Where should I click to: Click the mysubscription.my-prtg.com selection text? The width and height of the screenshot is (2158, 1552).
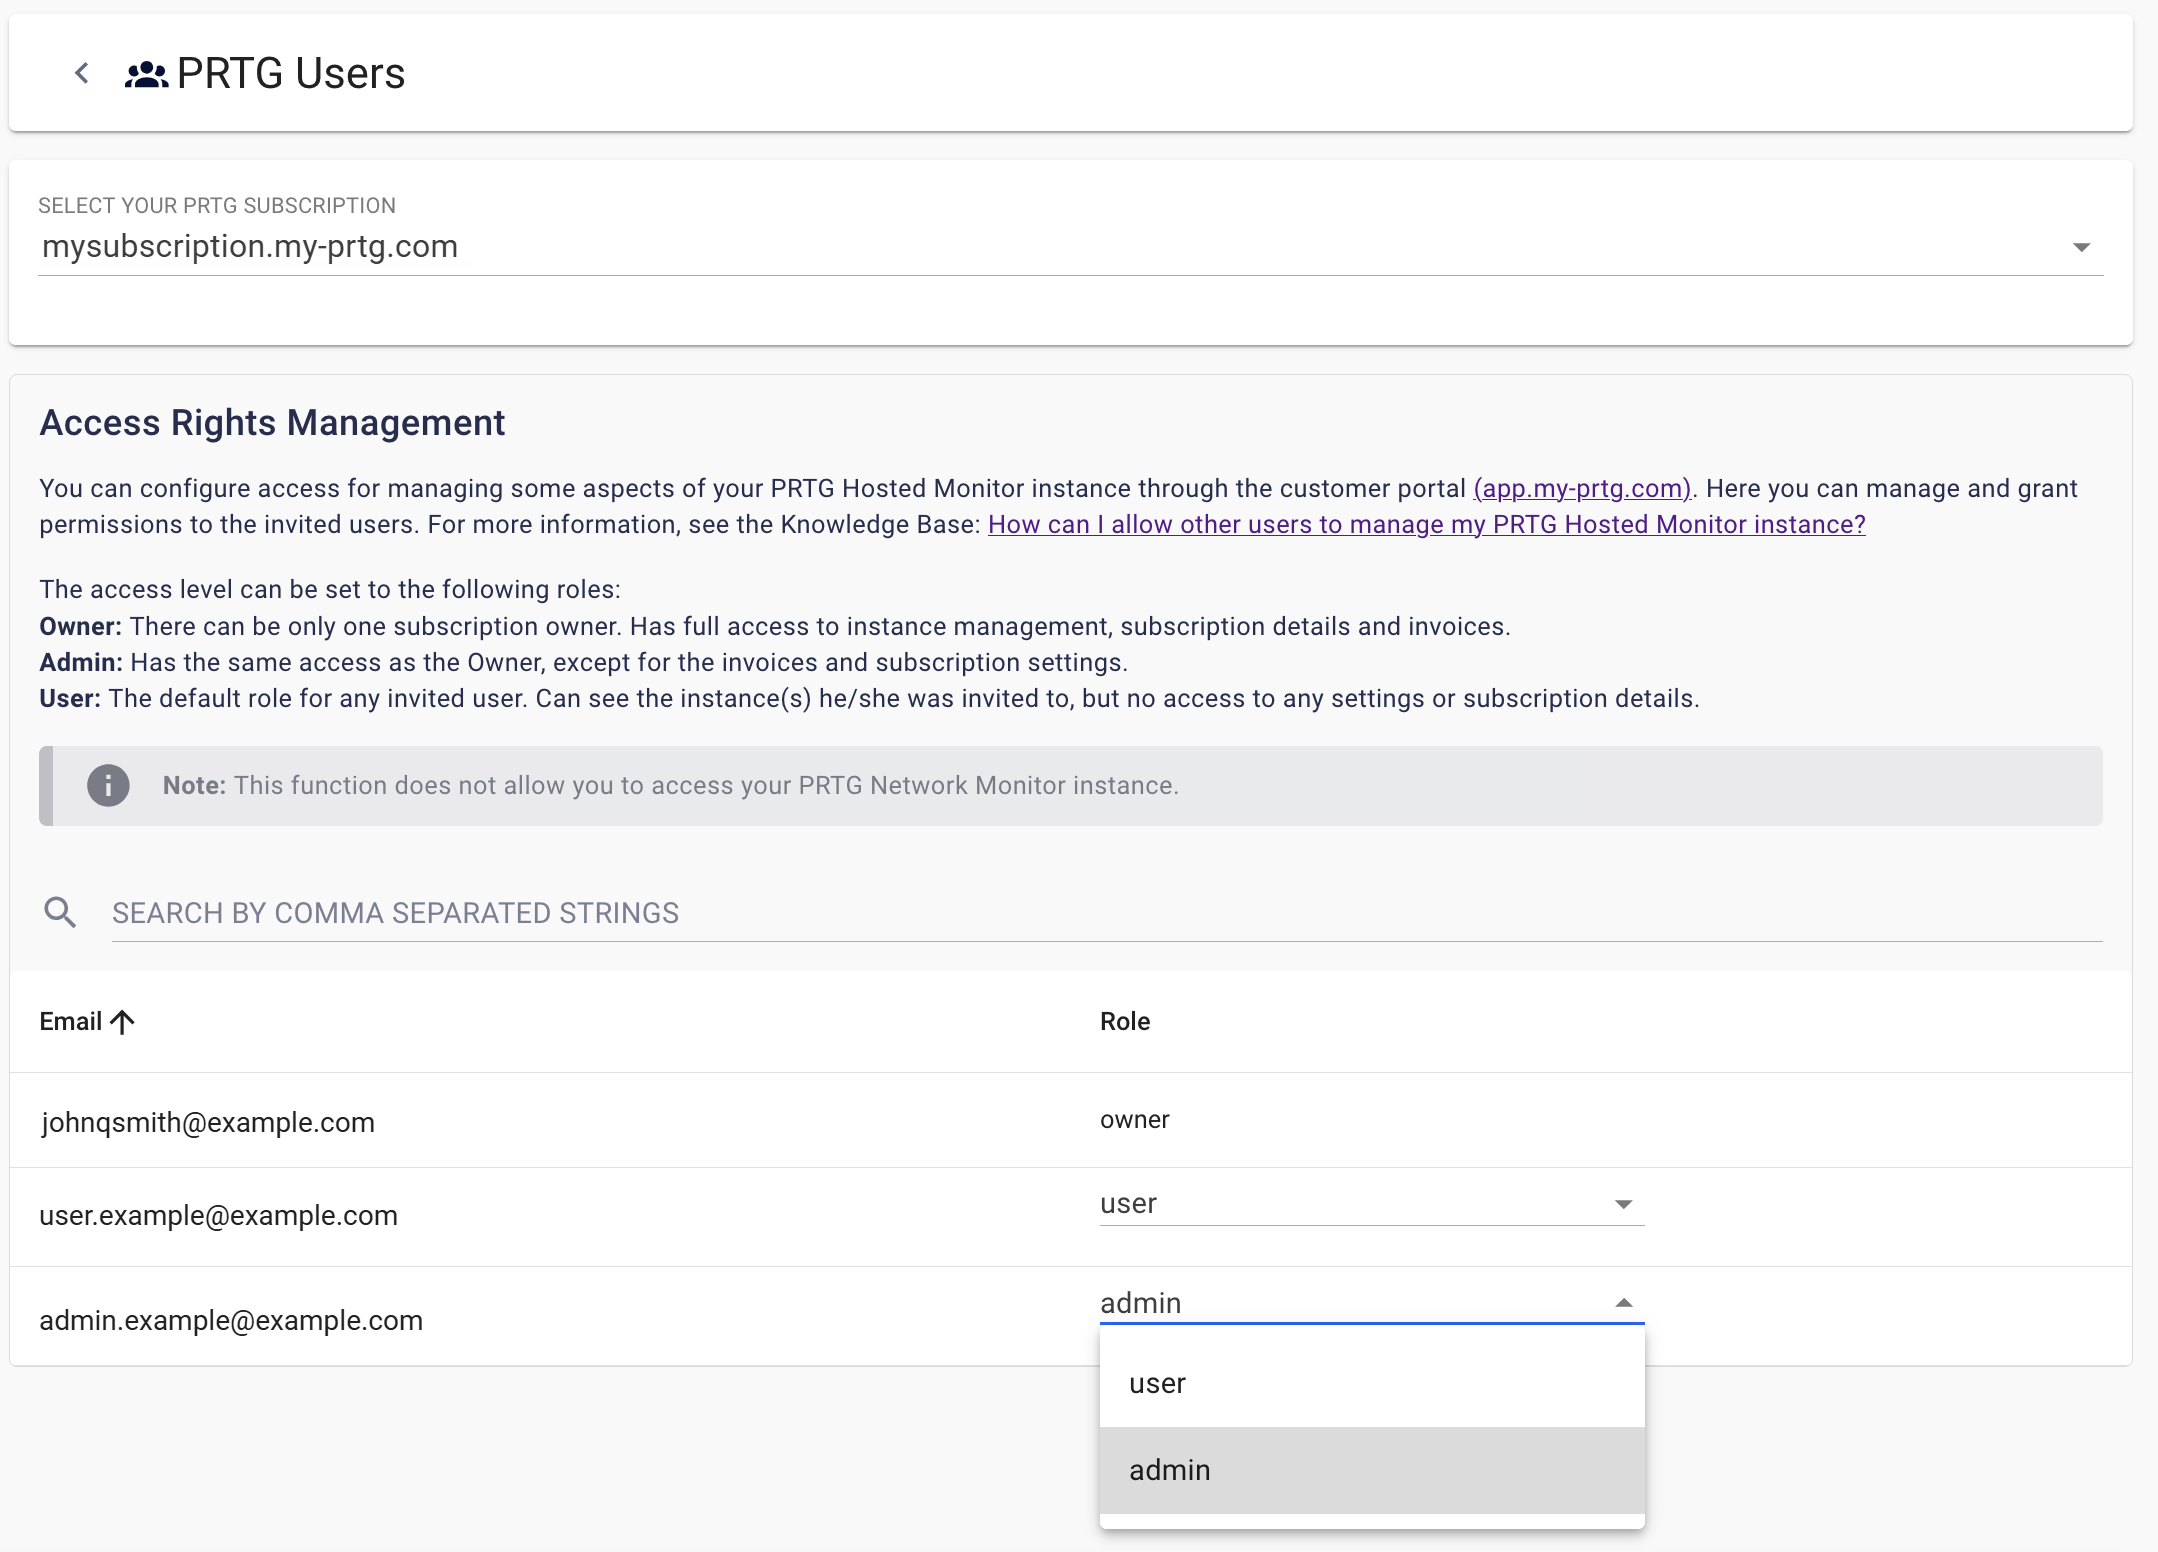[x=250, y=247]
